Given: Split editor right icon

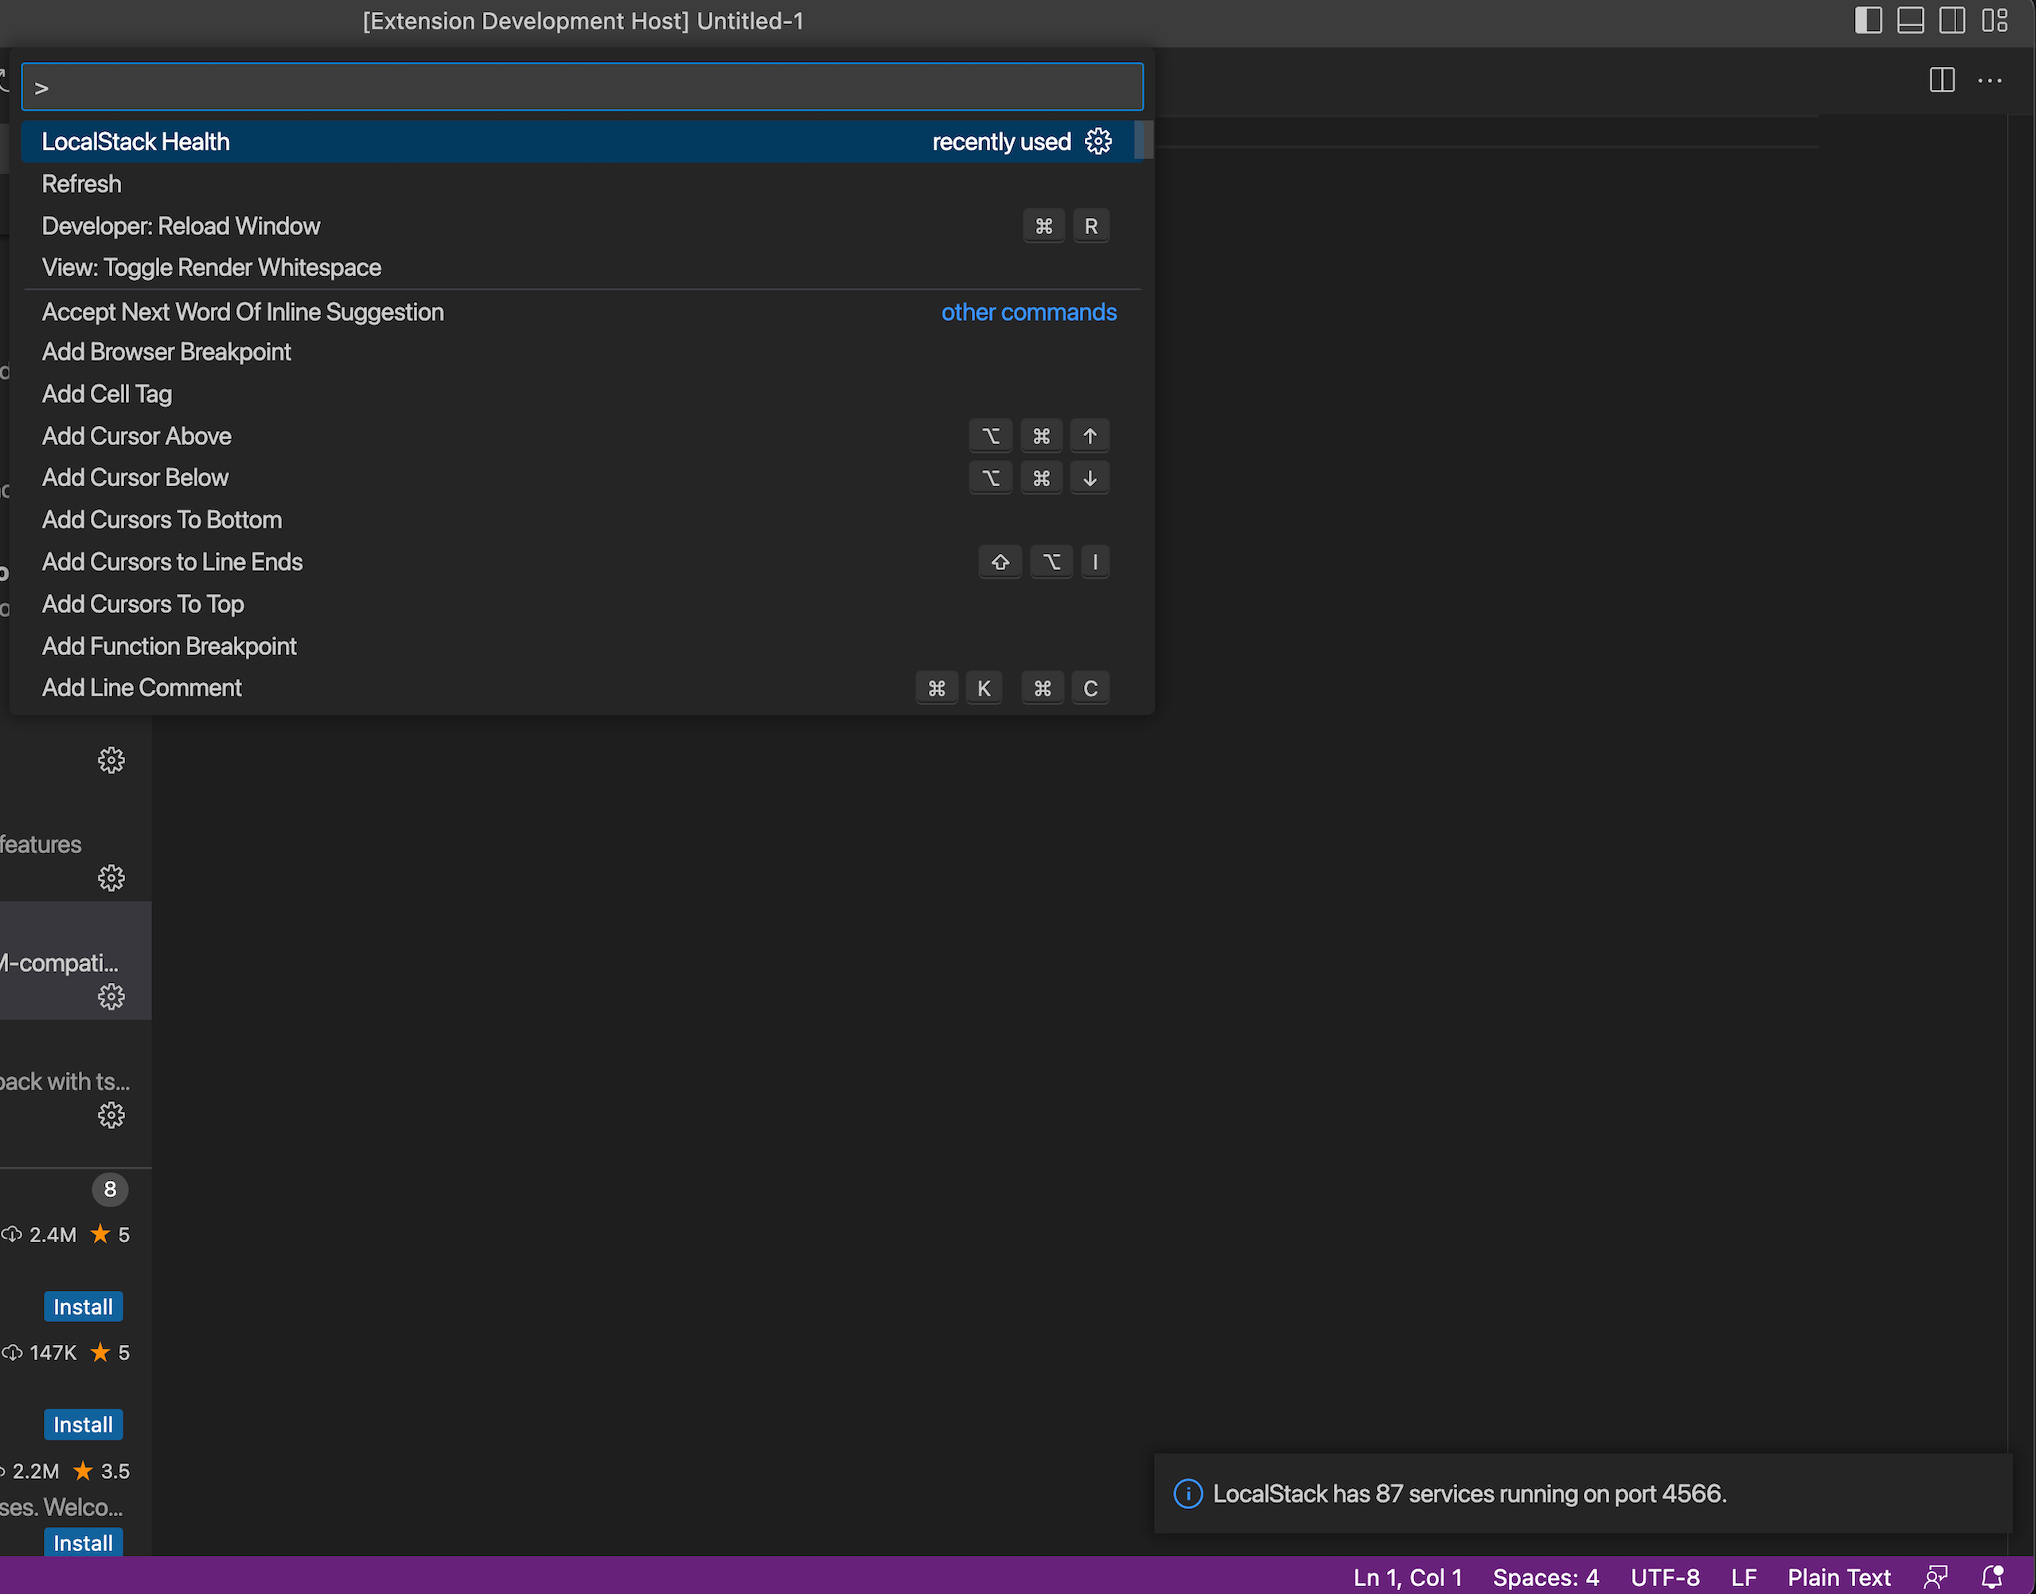Looking at the screenshot, I should (x=1942, y=80).
